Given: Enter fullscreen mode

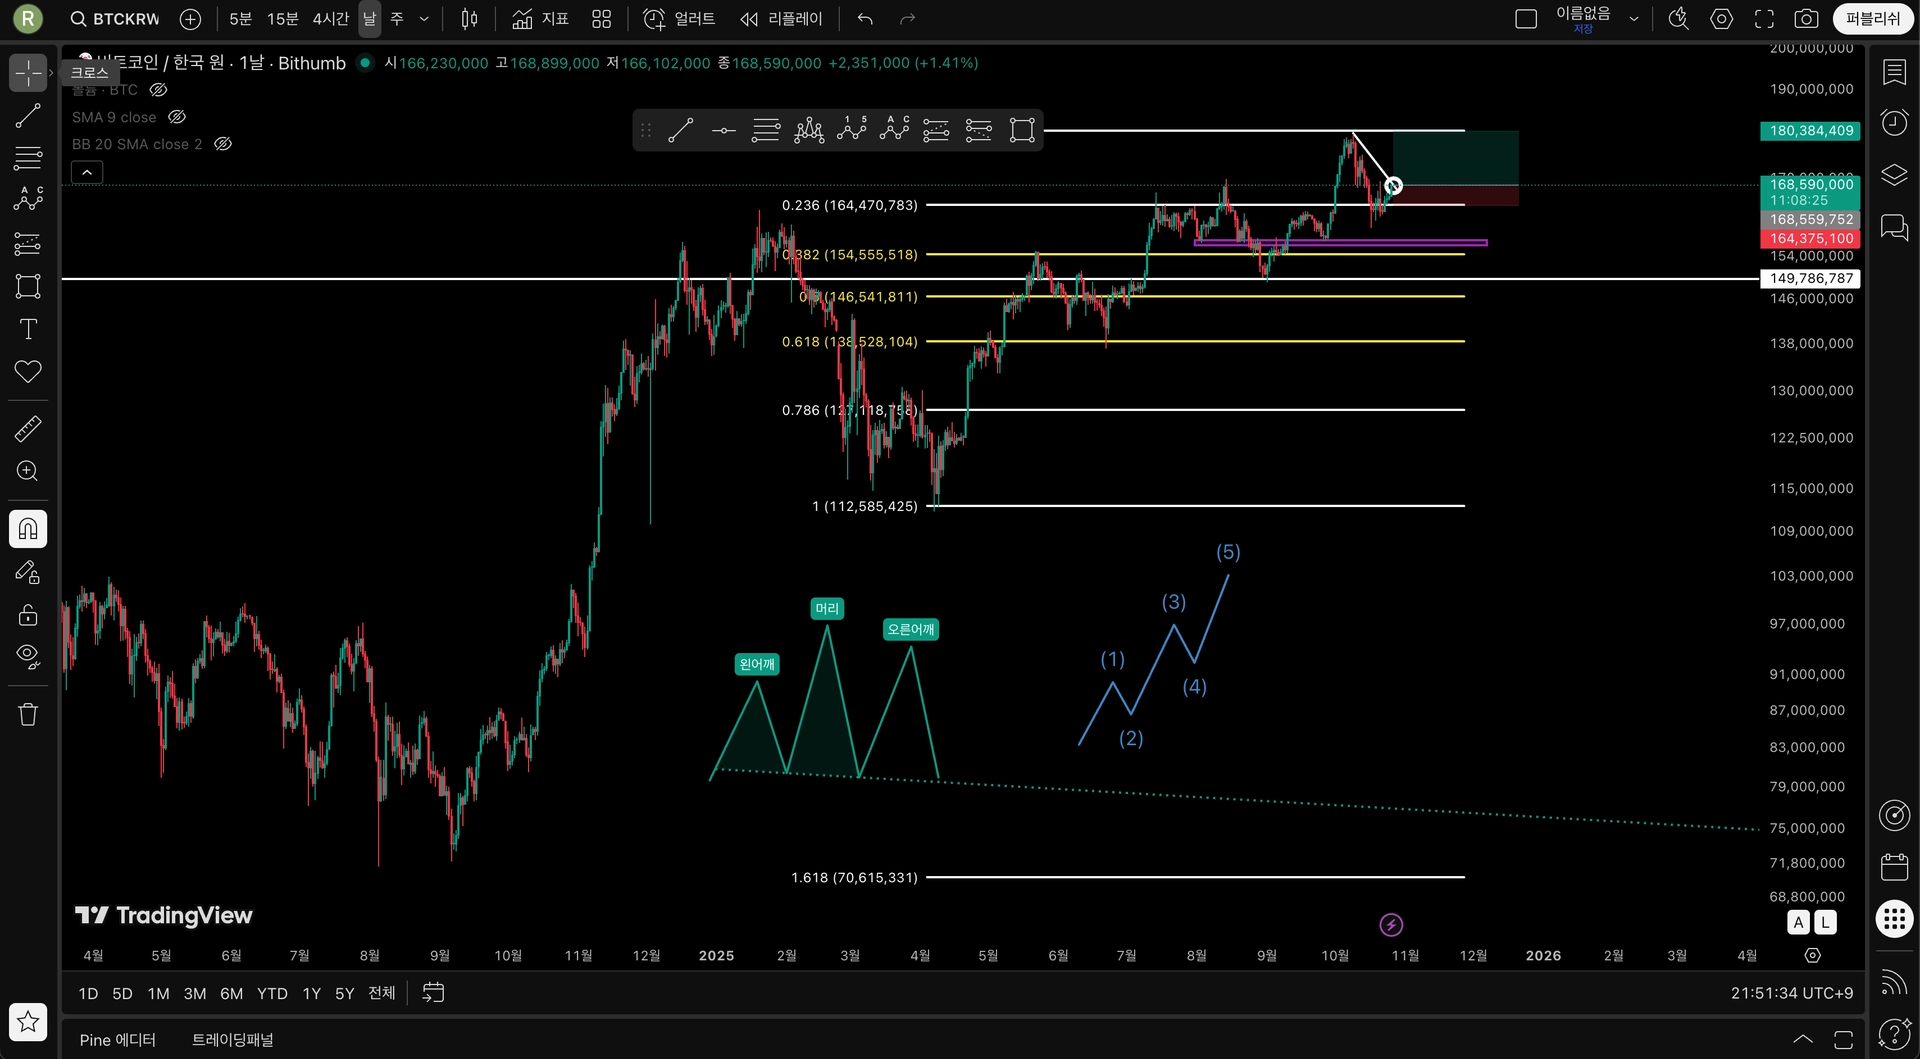Looking at the screenshot, I should tap(1764, 19).
